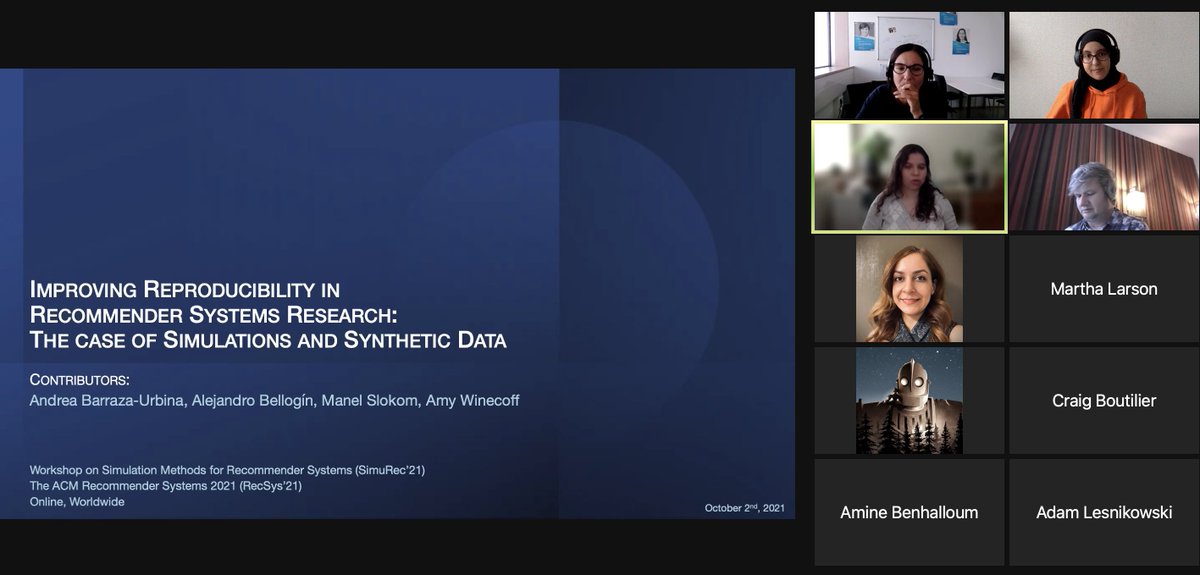Click the 'Contributors:' heading on the slide
This screenshot has height=575, width=1200.
pyautogui.click(x=80, y=380)
